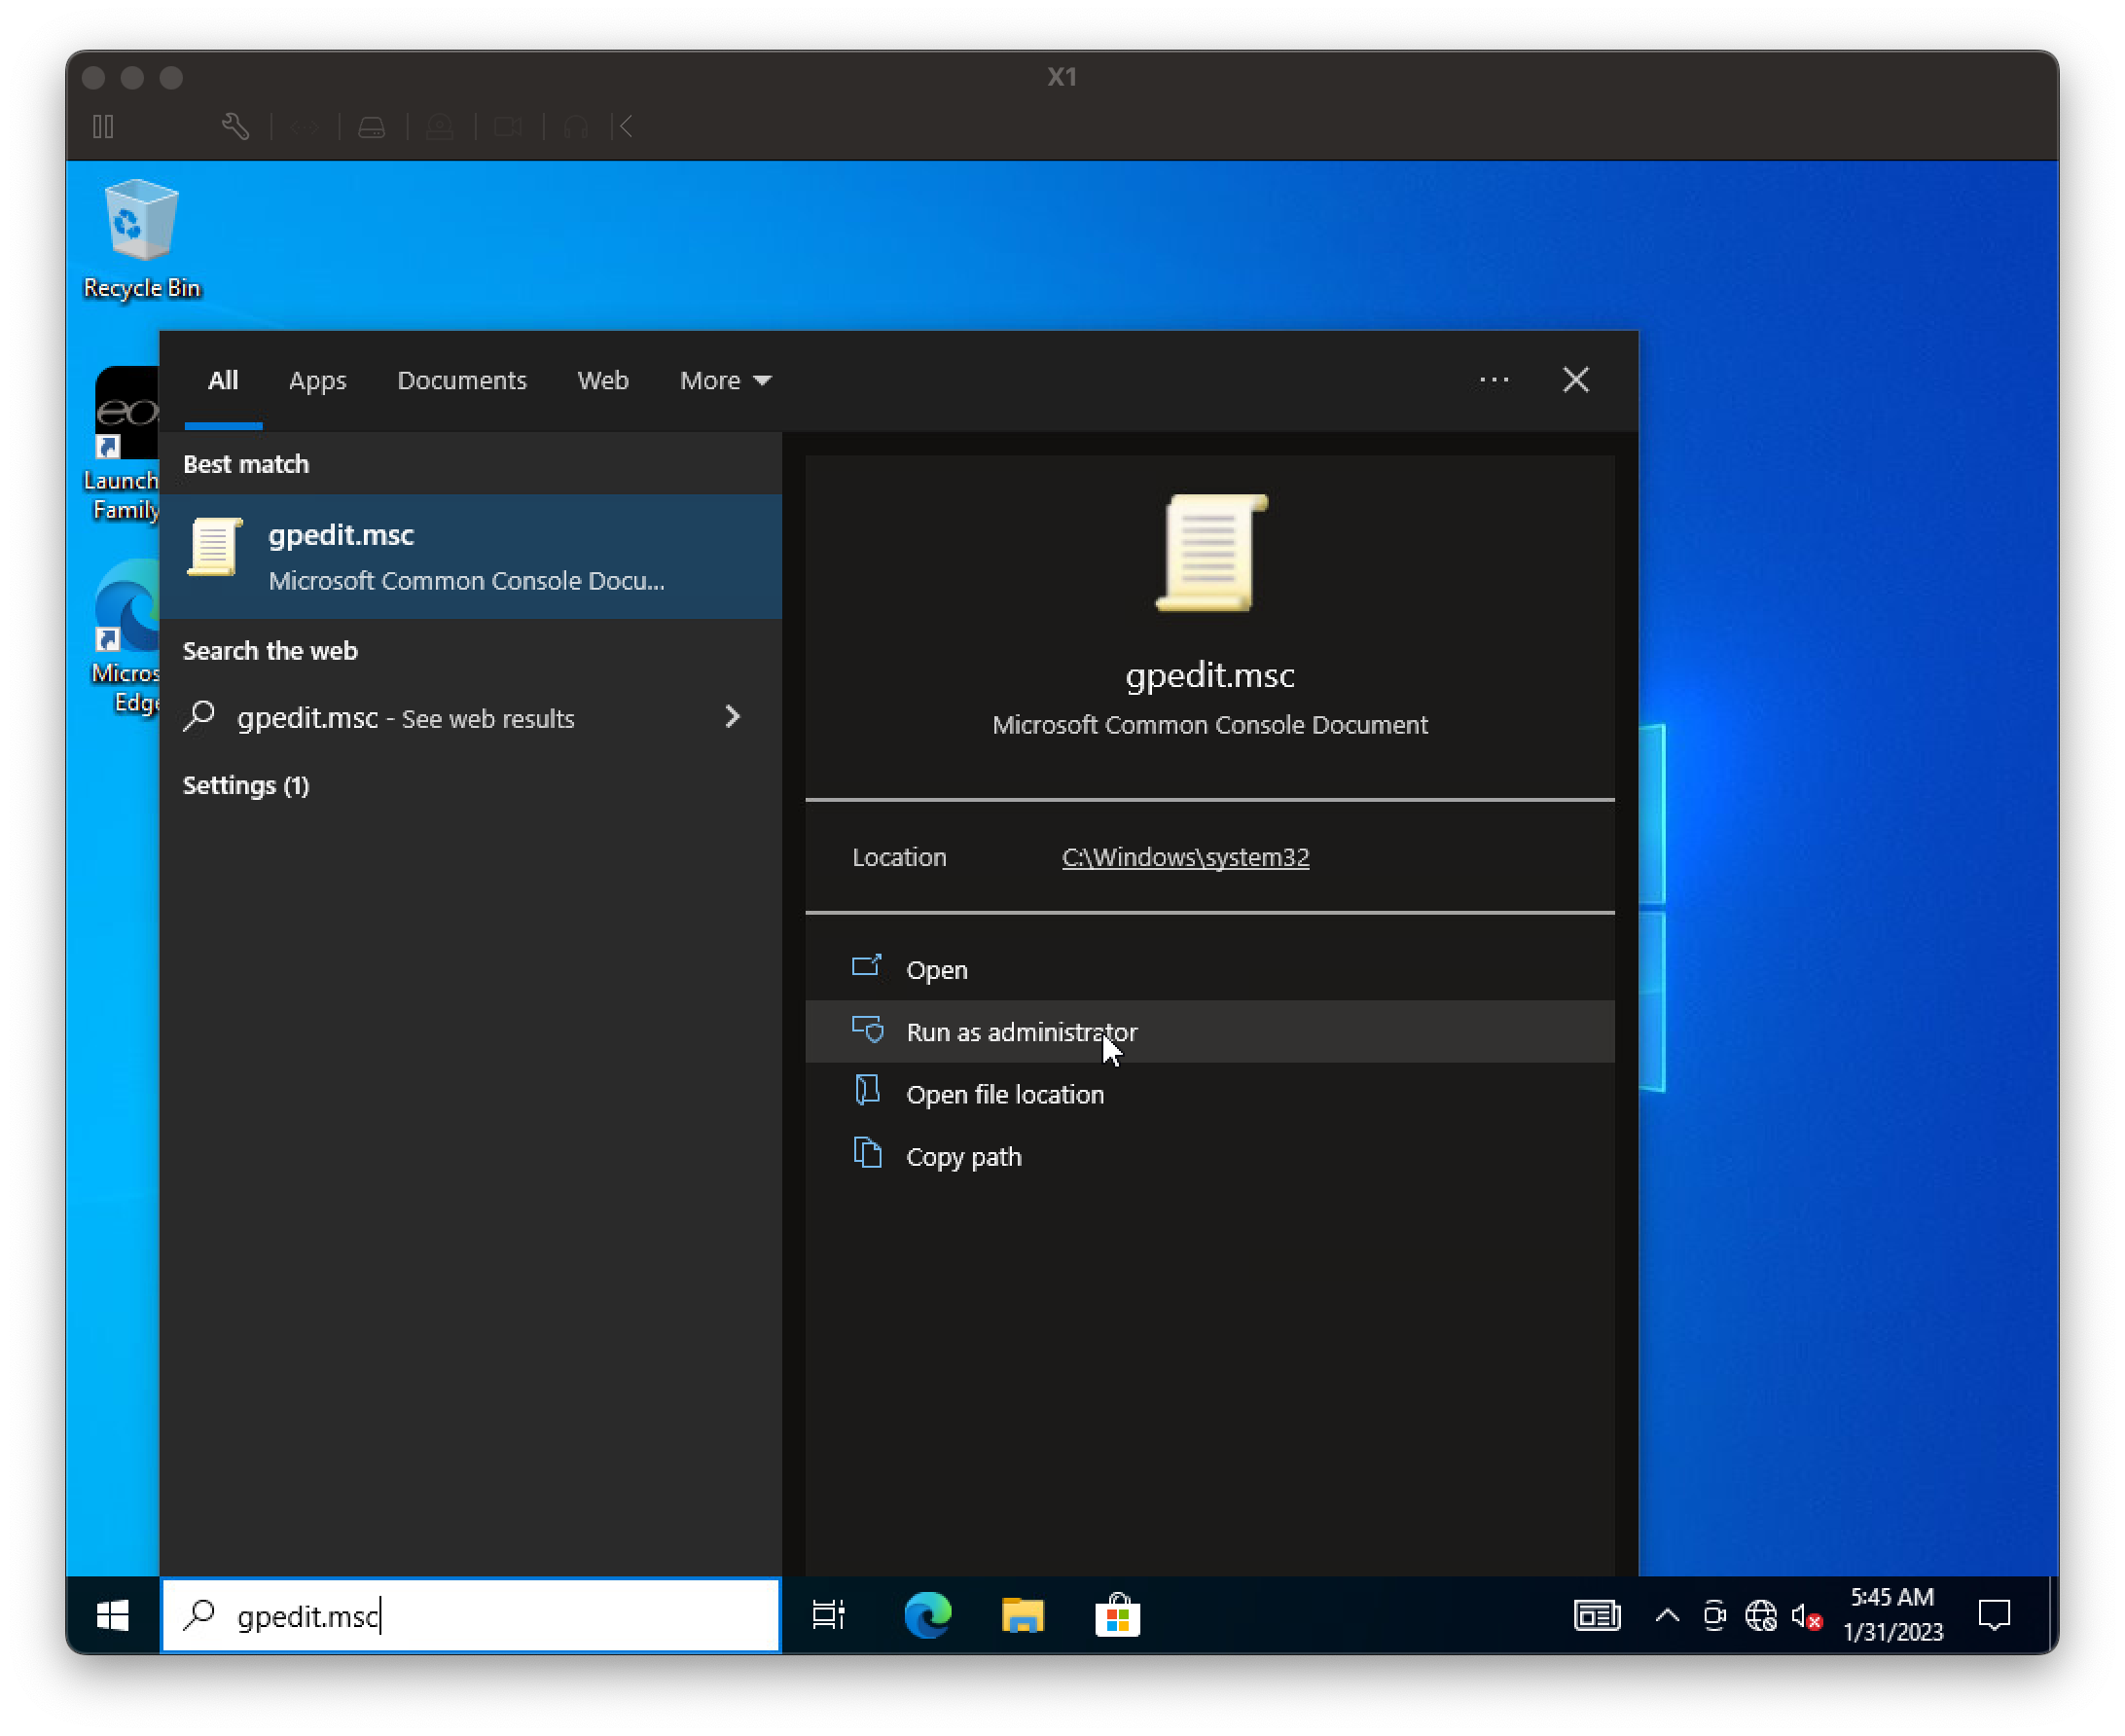
Task: Click the muted volume tray icon
Action: tap(1806, 1615)
